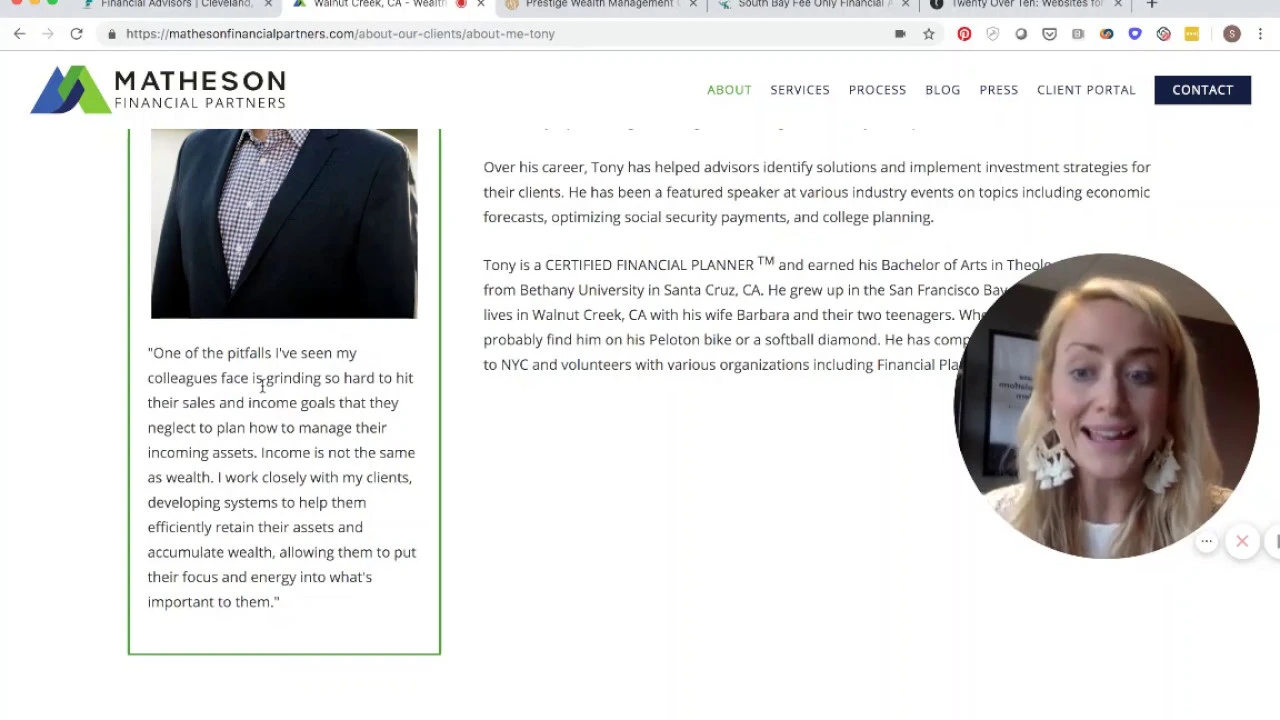
Task: Open the BLOG page
Action: [942, 90]
